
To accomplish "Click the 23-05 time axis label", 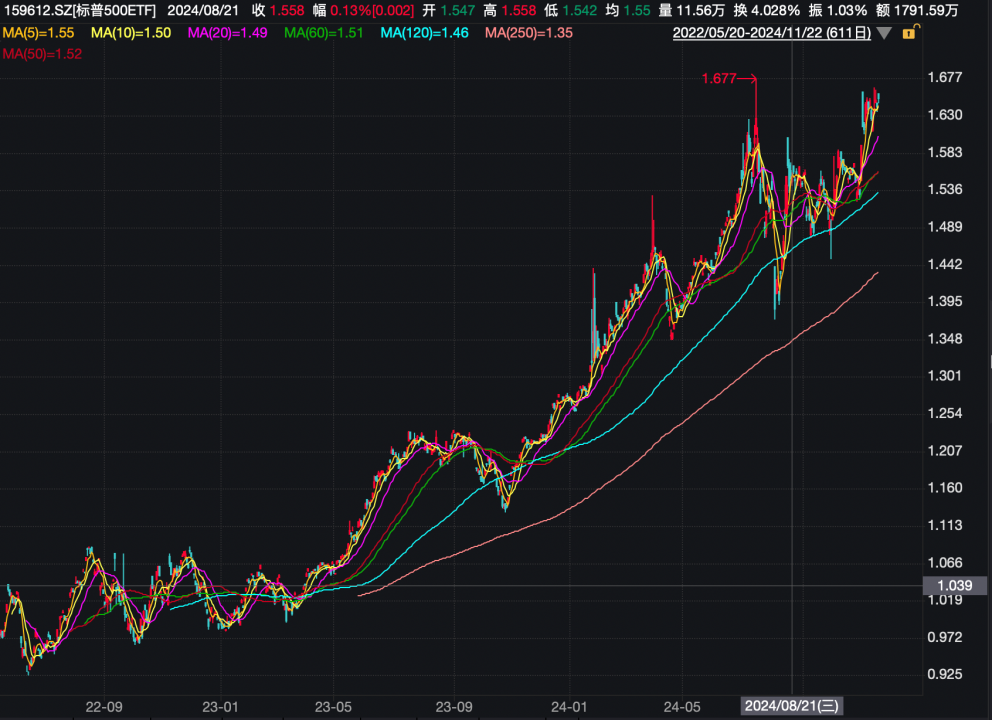I will [333, 707].
